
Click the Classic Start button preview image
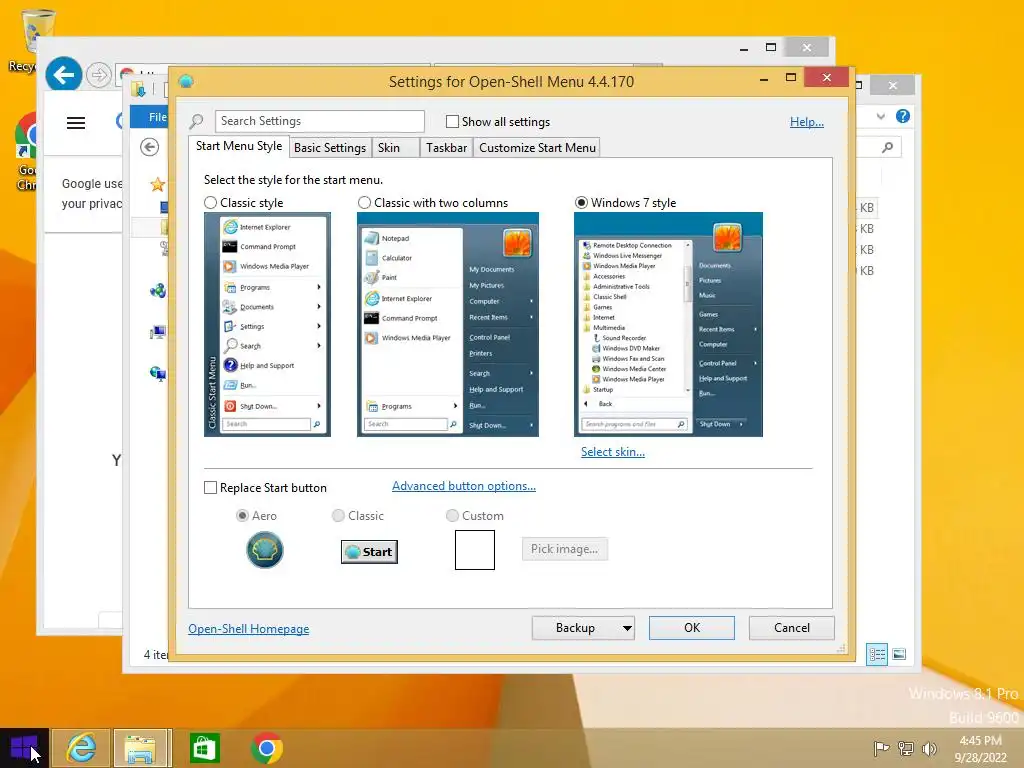369,552
